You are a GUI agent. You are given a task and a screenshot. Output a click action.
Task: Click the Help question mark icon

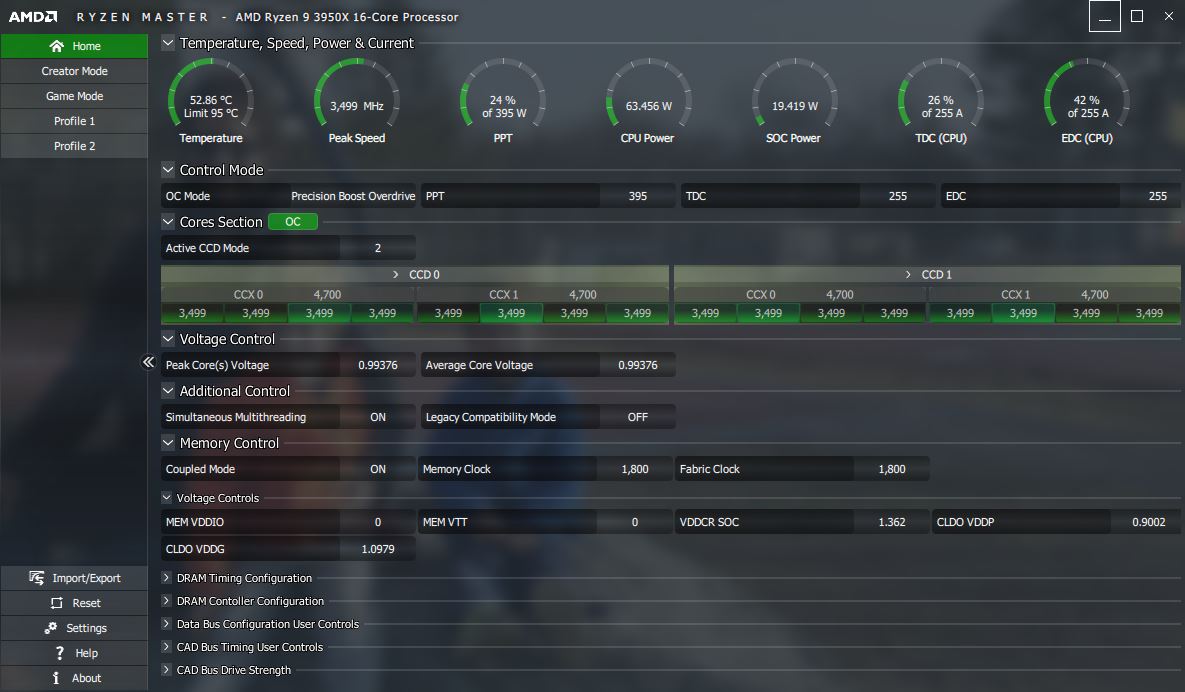pyautogui.click(x=60, y=653)
